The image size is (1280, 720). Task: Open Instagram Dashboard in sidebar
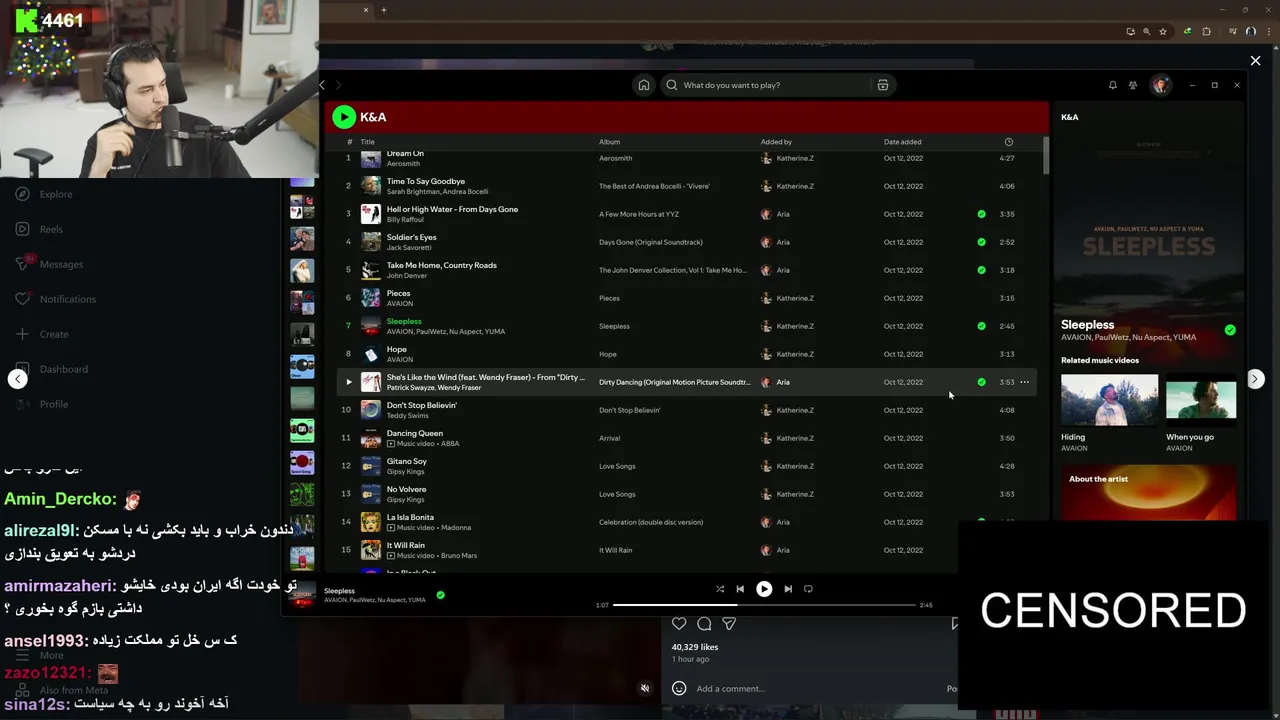click(52, 369)
